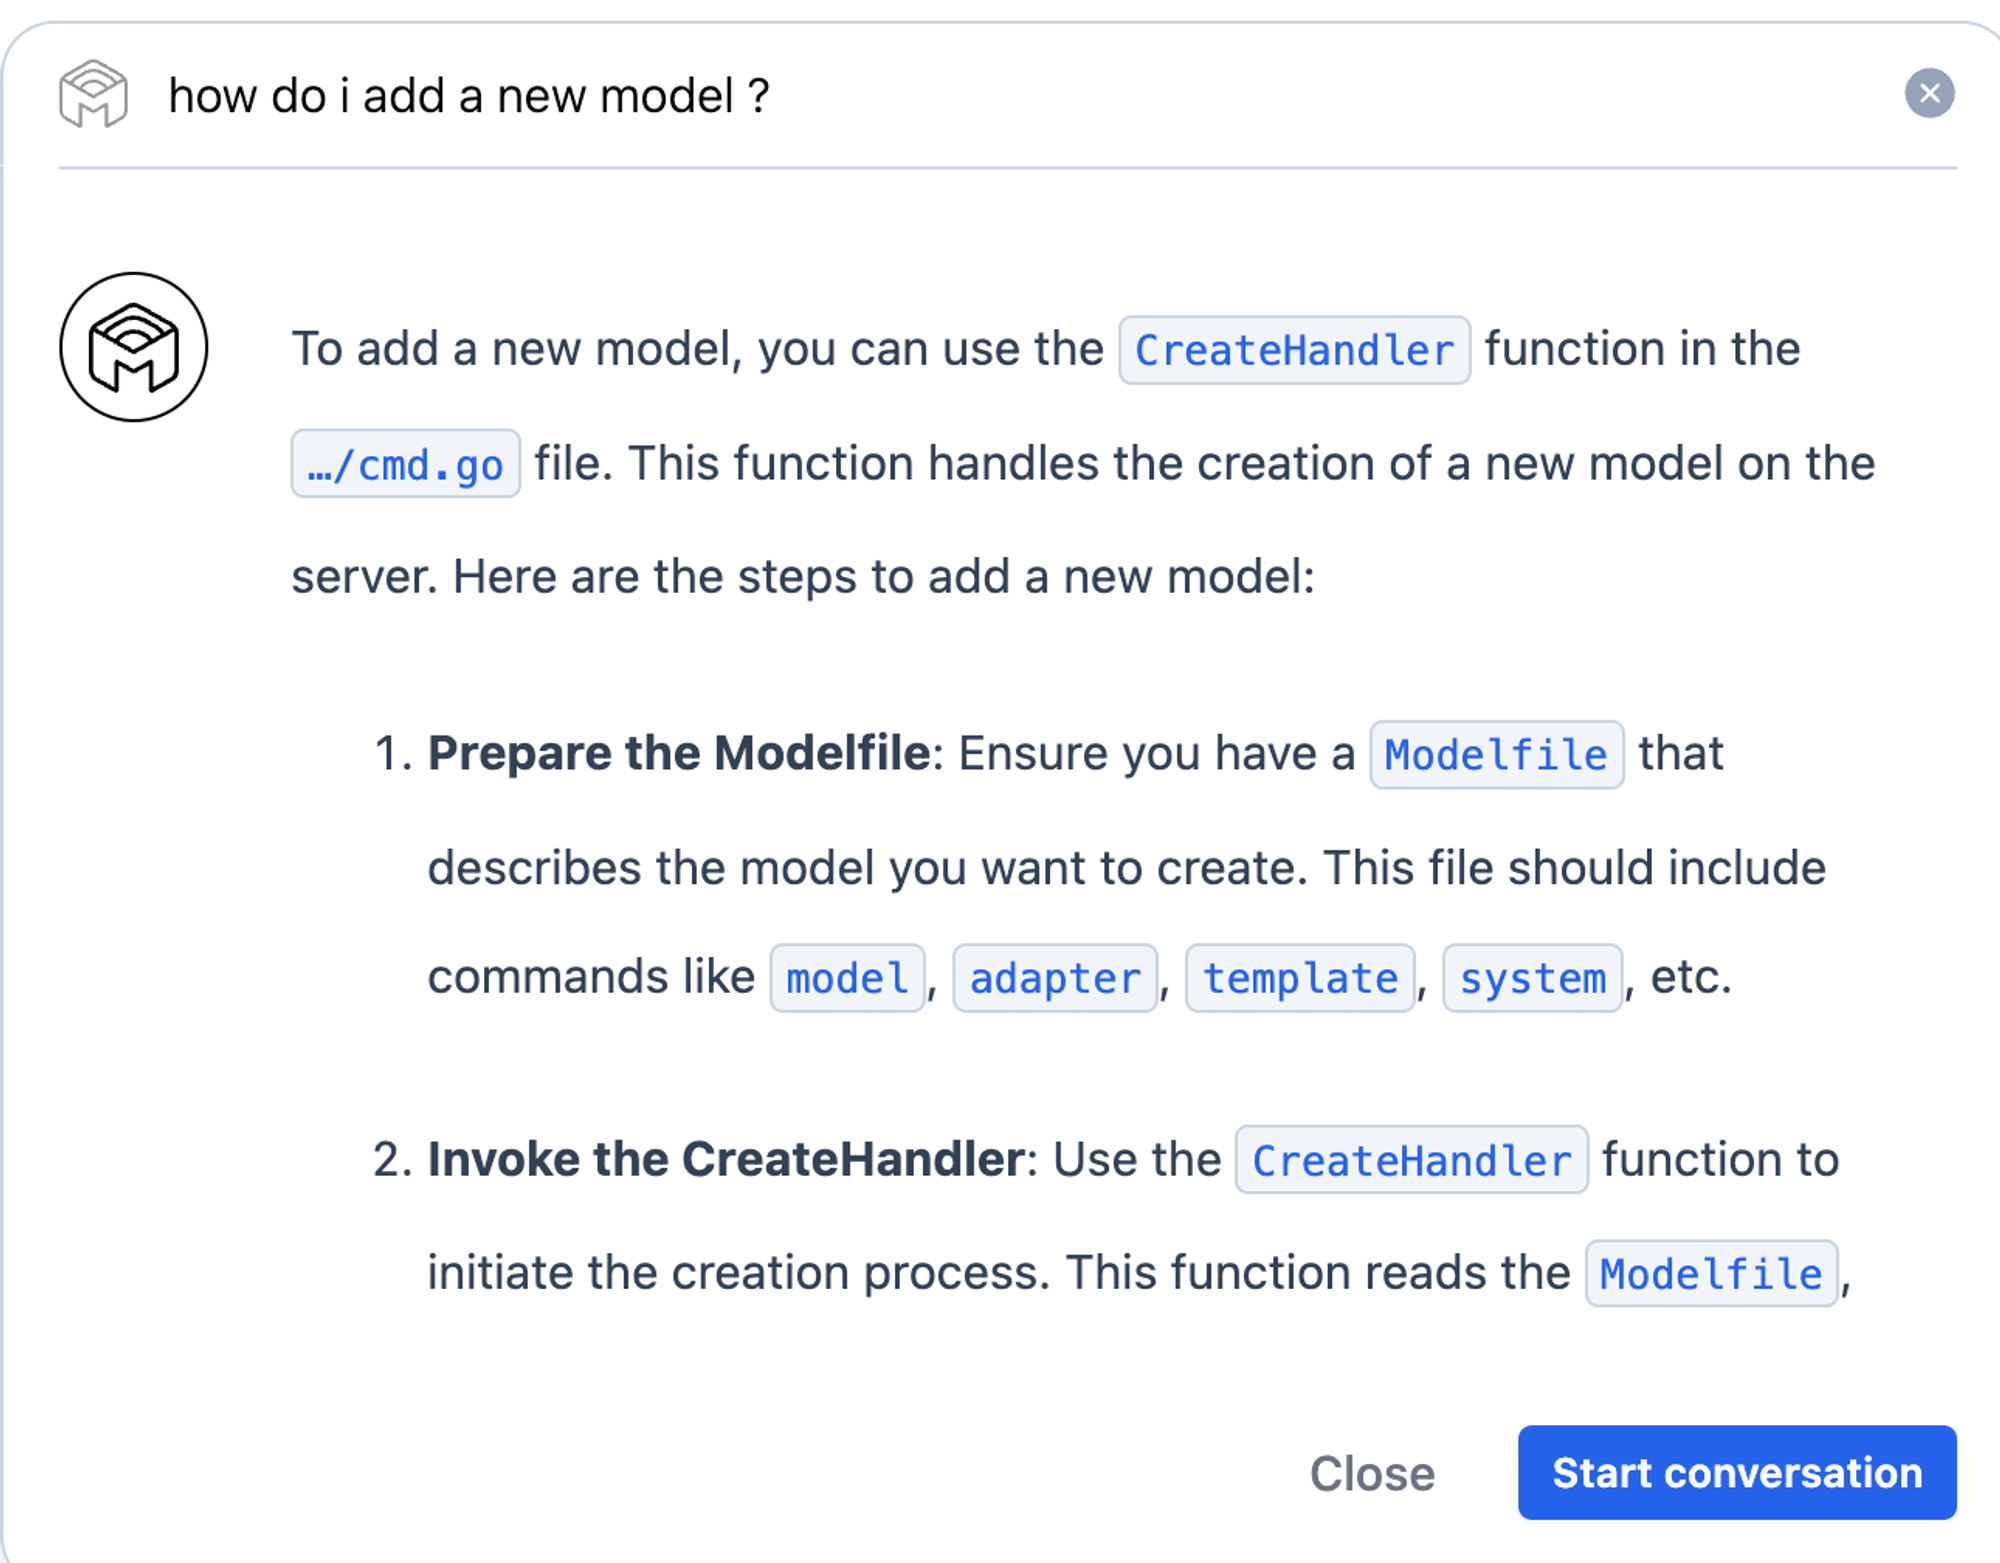2000x1563 pixels.
Task: Select the "model" command chip
Action: tap(847, 979)
